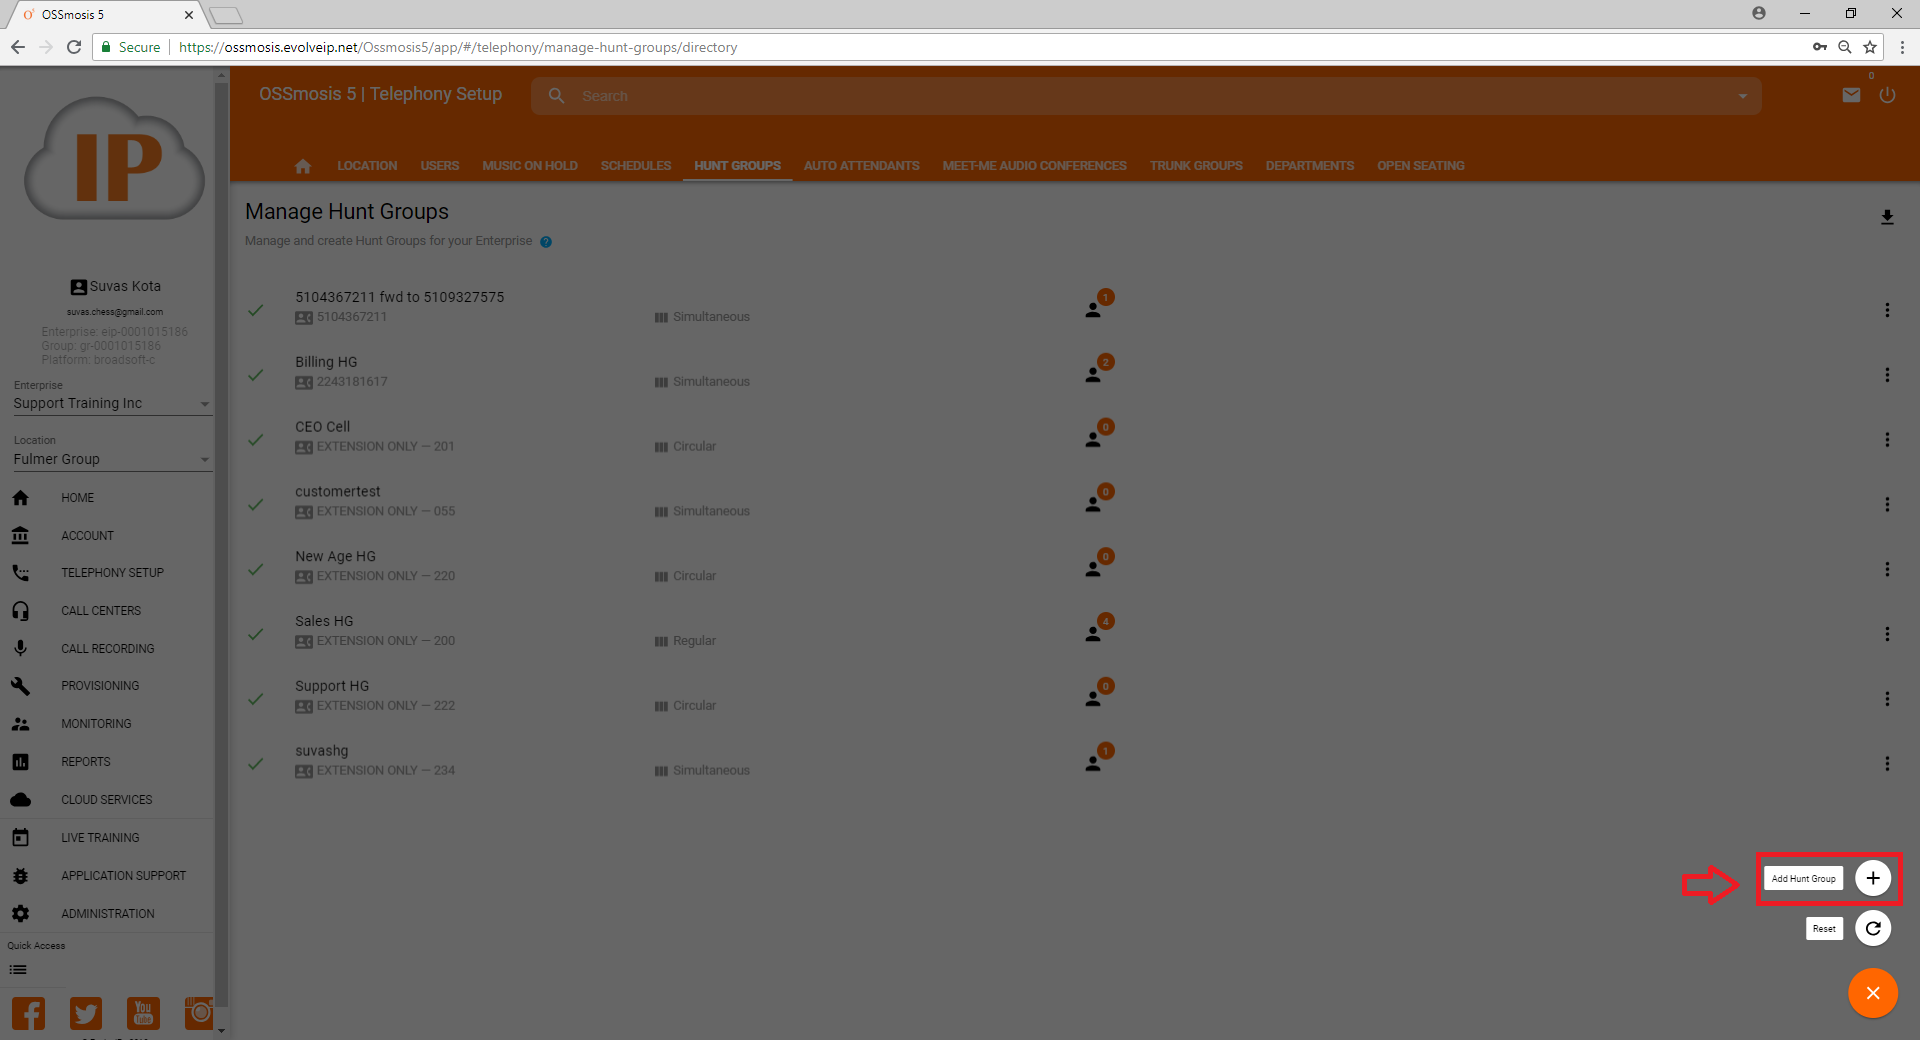Toggle the checkmark for CEO Cell
Screen dimensions: 1920x1040
click(256, 440)
